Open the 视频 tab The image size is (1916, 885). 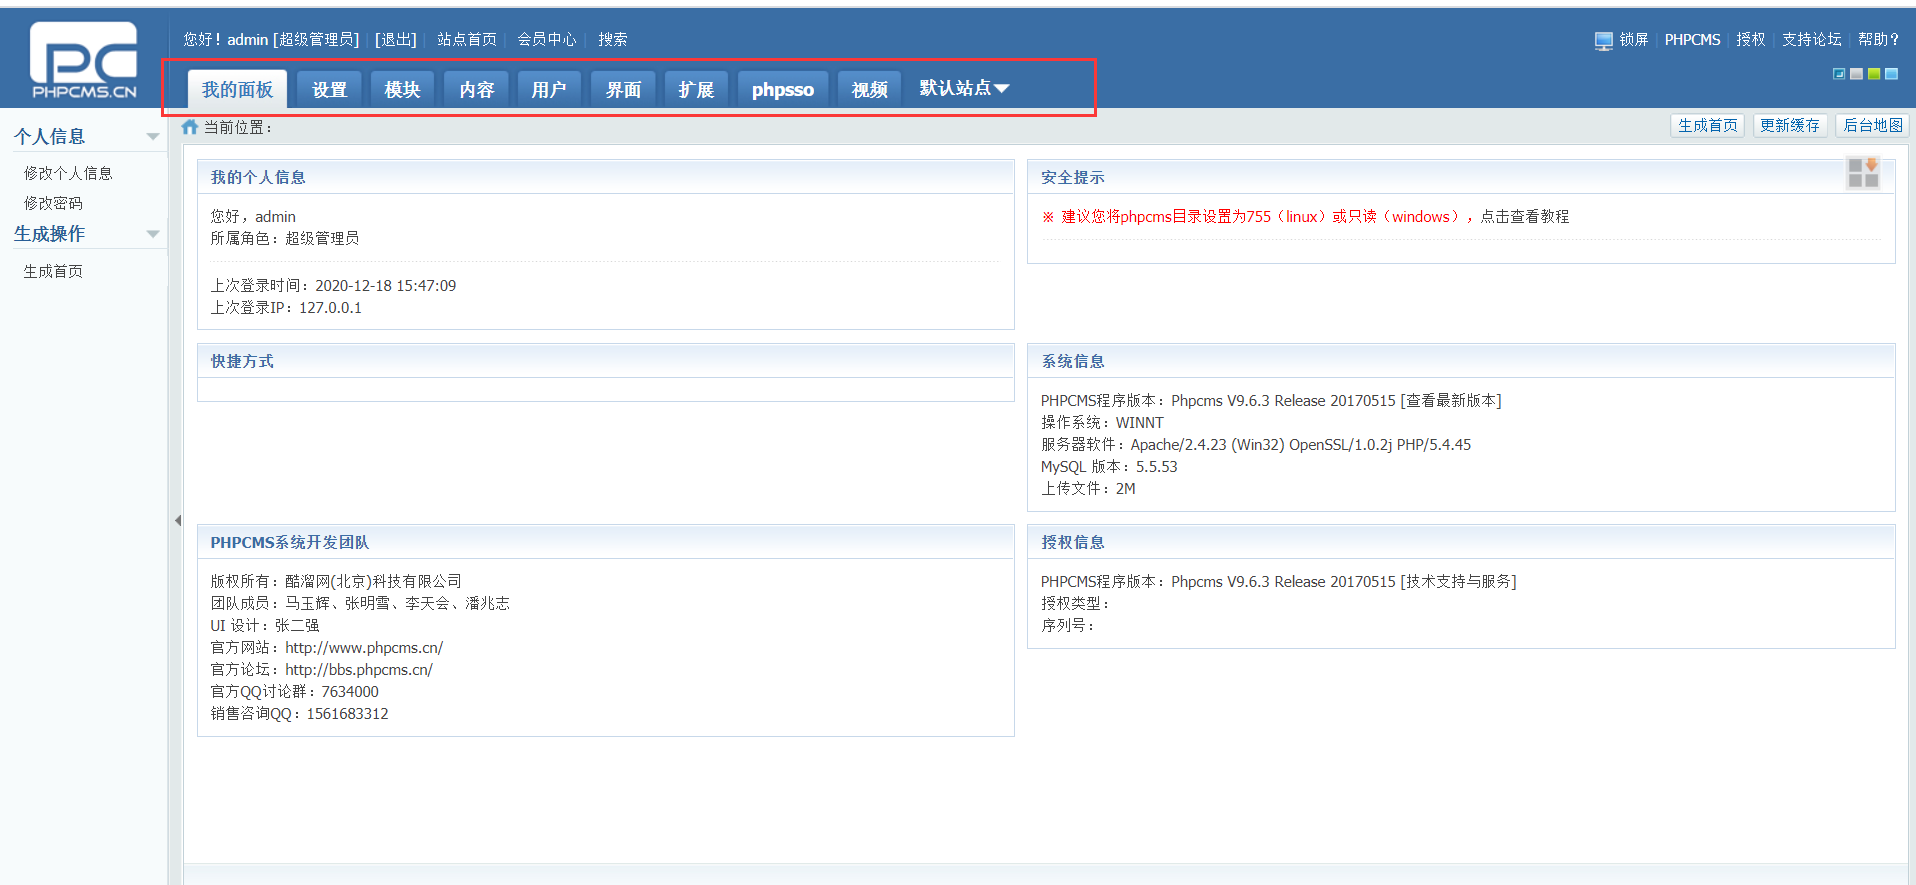click(x=869, y=89)
